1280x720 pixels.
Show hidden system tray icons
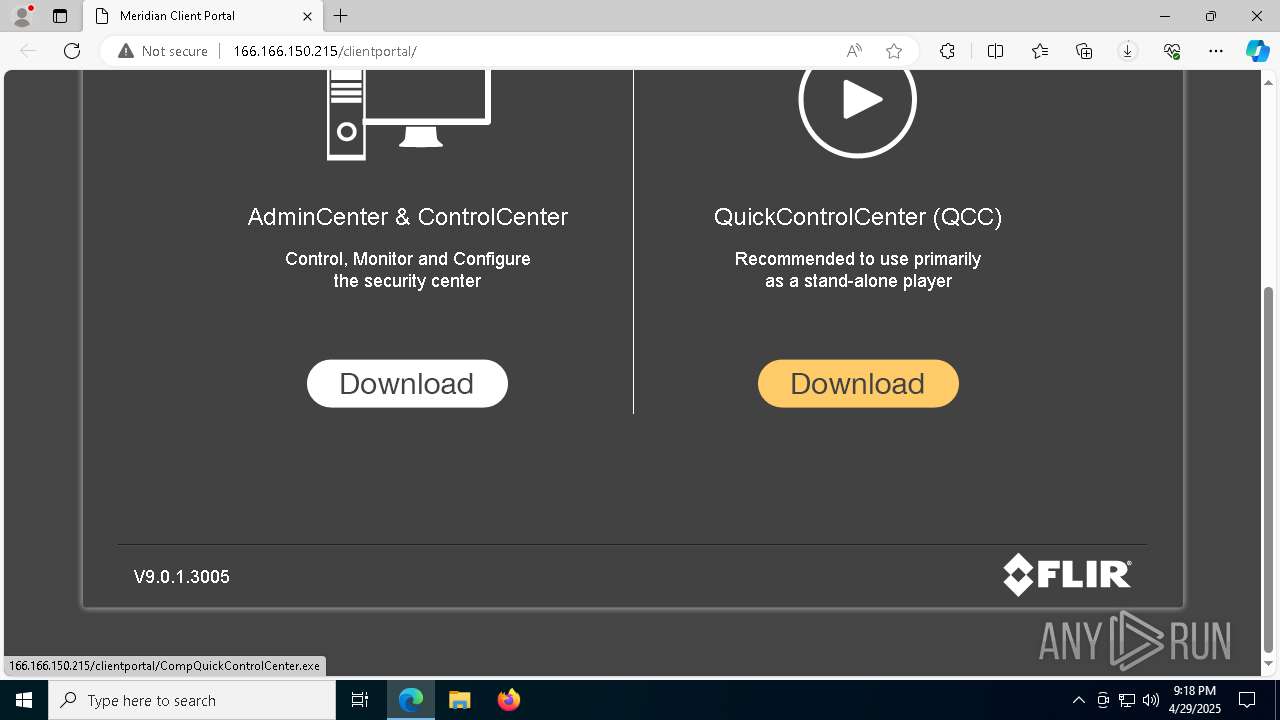pos(1078,700)
